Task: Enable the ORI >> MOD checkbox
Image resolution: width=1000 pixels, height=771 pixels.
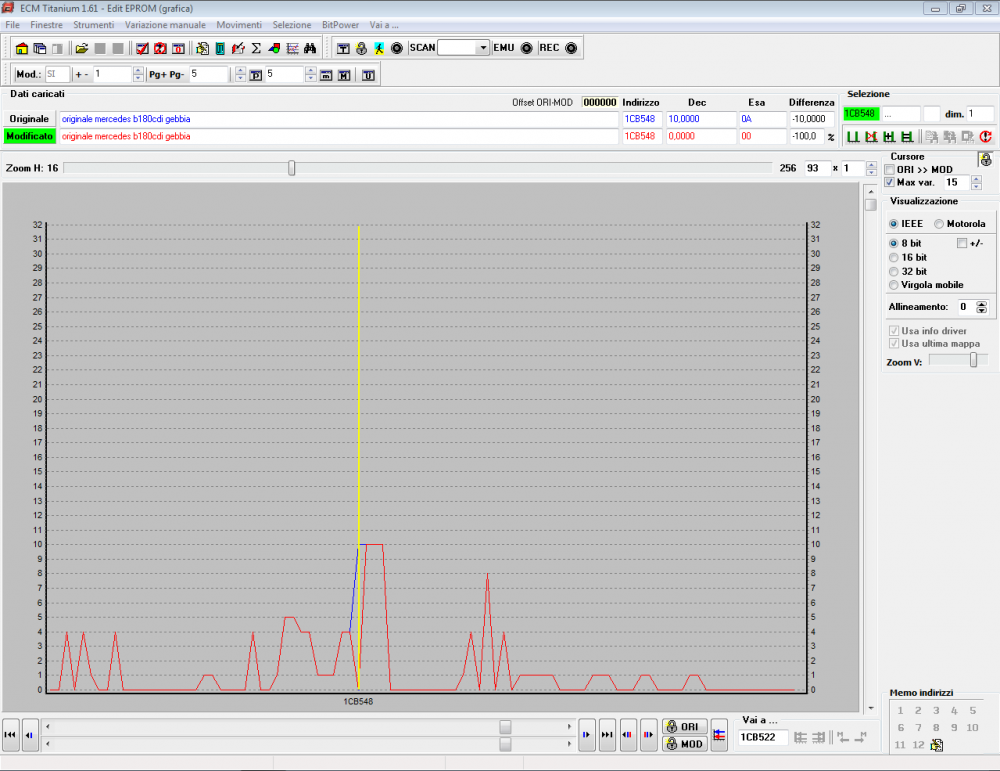Action: pyautogui.click(x=890, y=170)
